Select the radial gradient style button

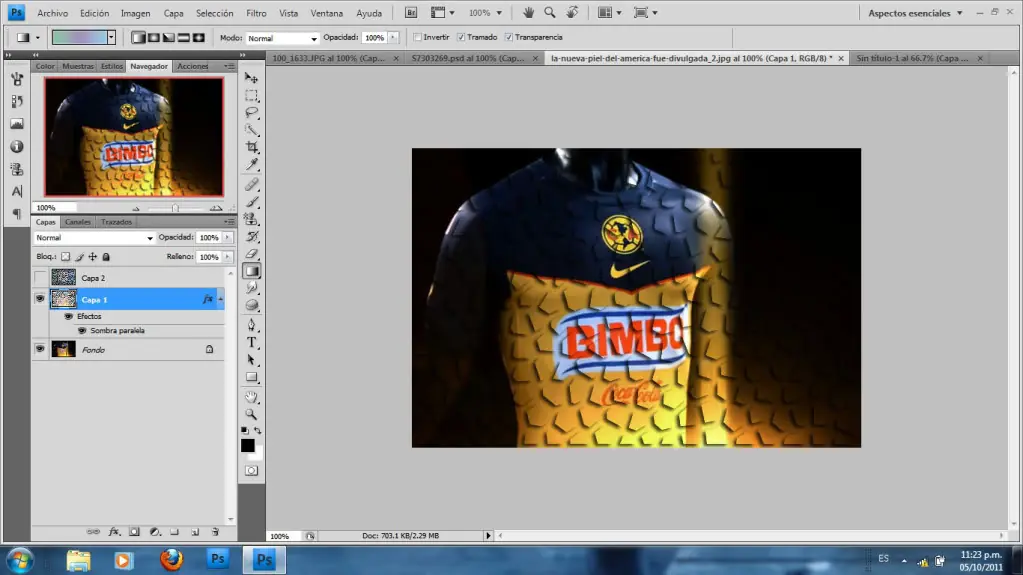tap(153, 38)
